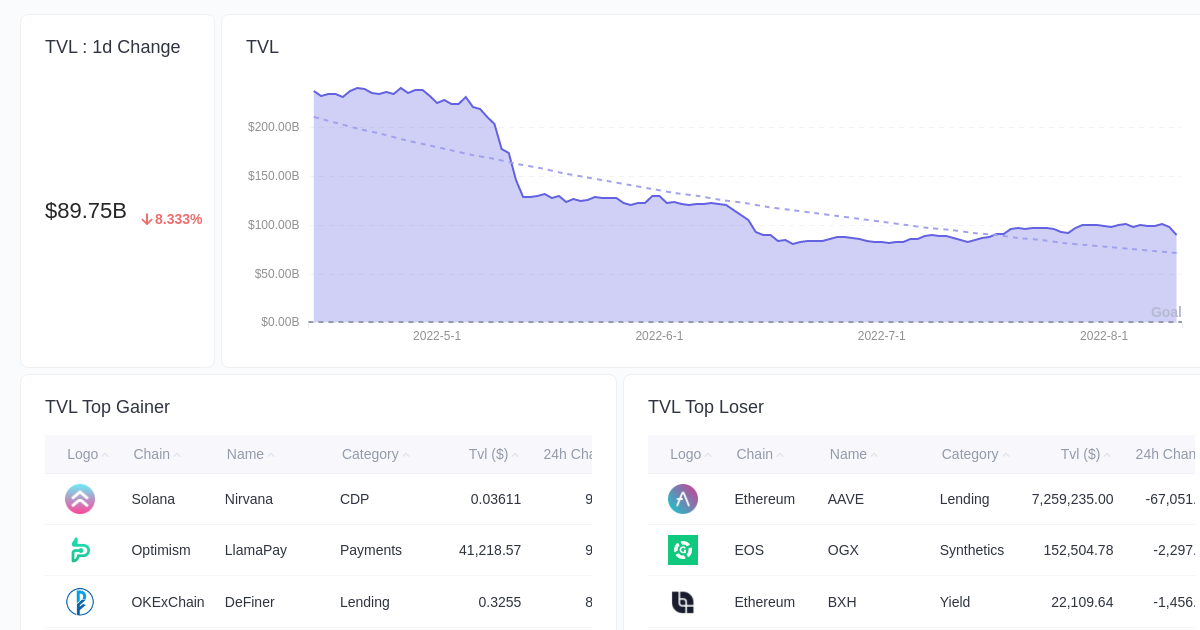
Task: Click the Logo column sort icon in Top Loser
Action: point(708,454)
